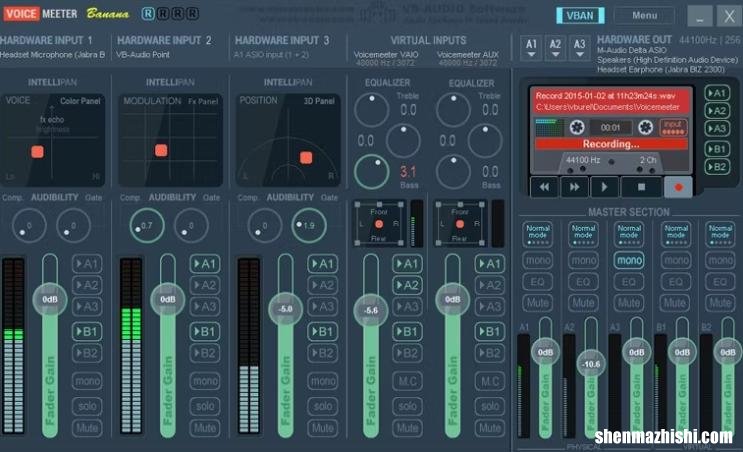Mute Hardware Input 1 strip
The image size is (743, 452).
[x=87, y=428]
